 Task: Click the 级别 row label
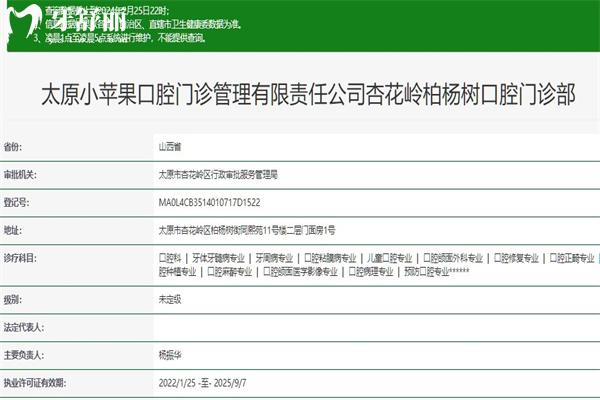click(13, 300)
